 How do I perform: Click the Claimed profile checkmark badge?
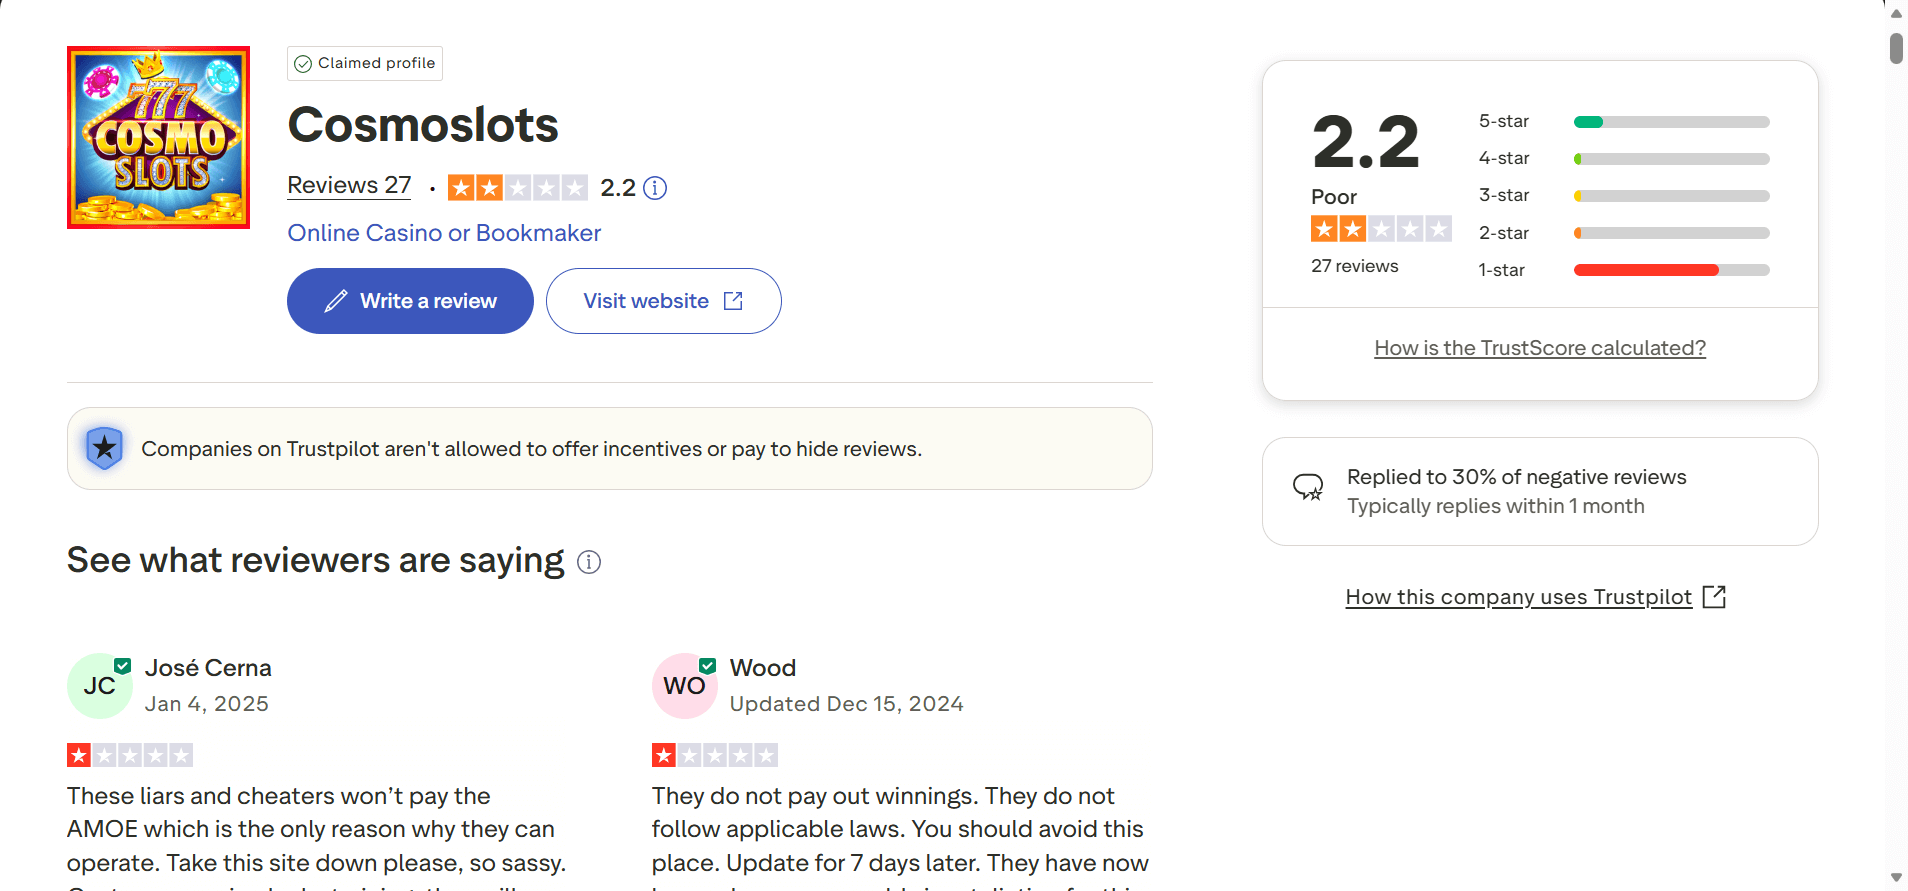303,63
